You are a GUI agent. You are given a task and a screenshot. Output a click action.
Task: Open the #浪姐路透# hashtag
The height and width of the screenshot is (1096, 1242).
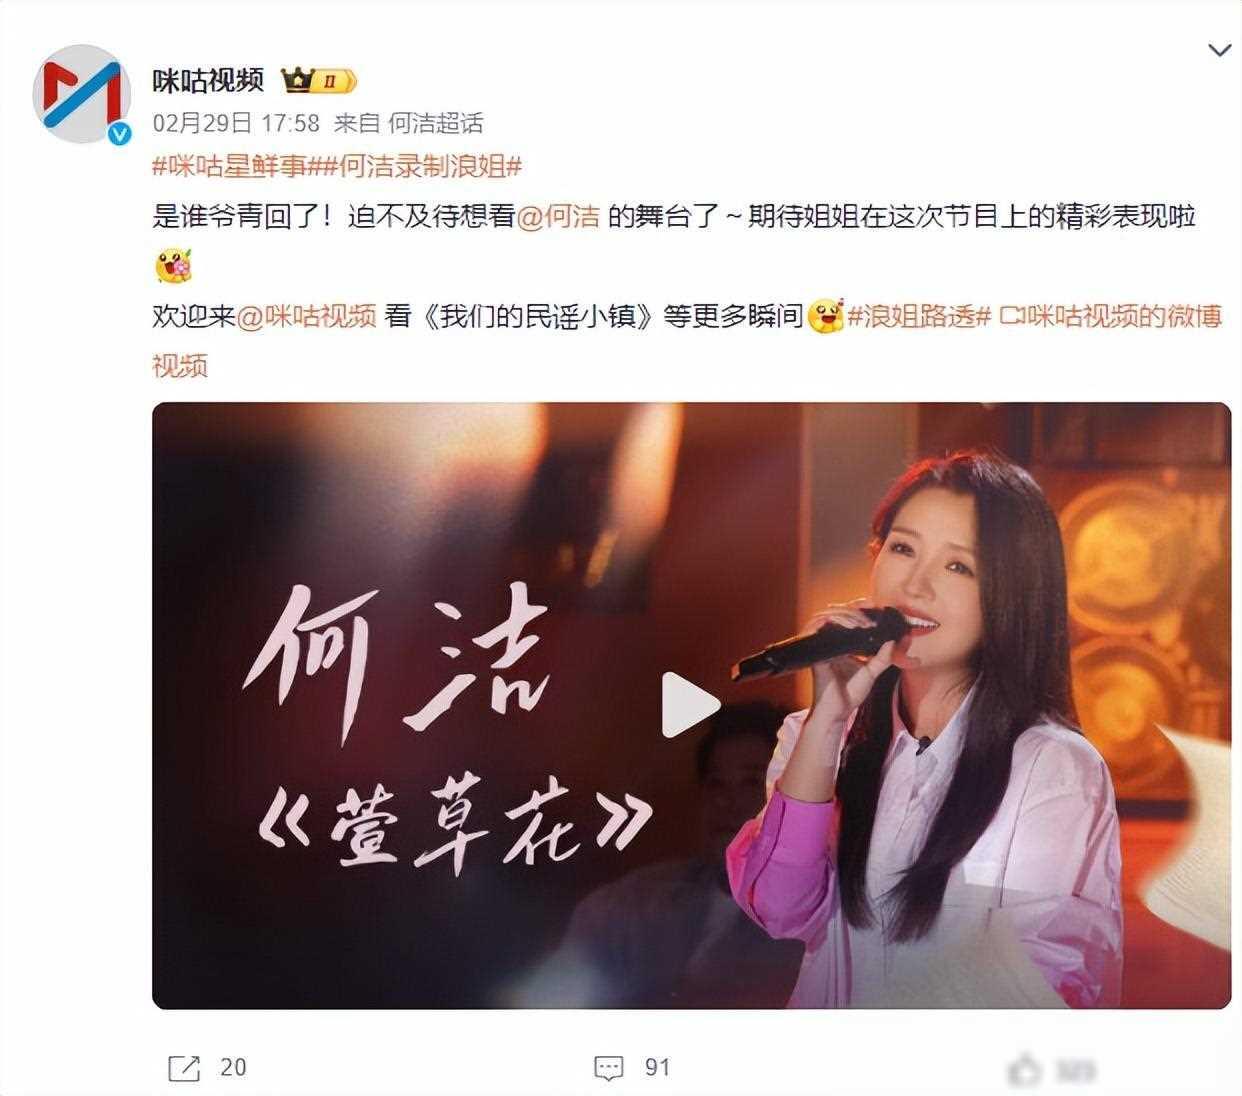coord(918,316)
